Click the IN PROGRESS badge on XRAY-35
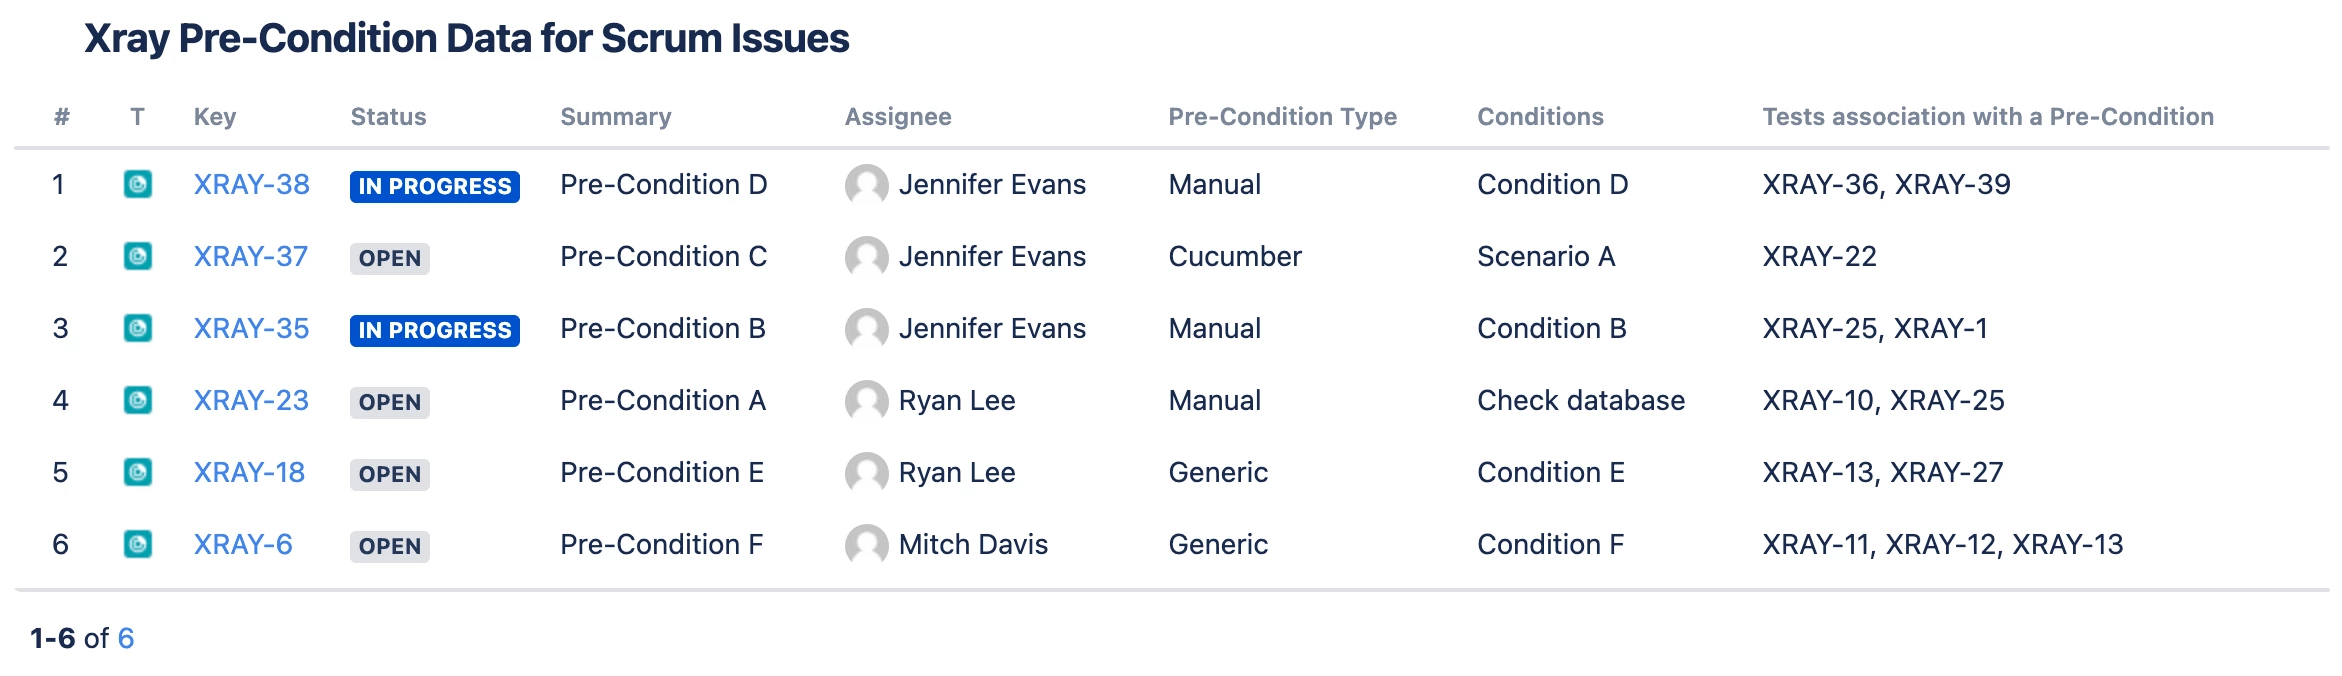 coord(434,330)
